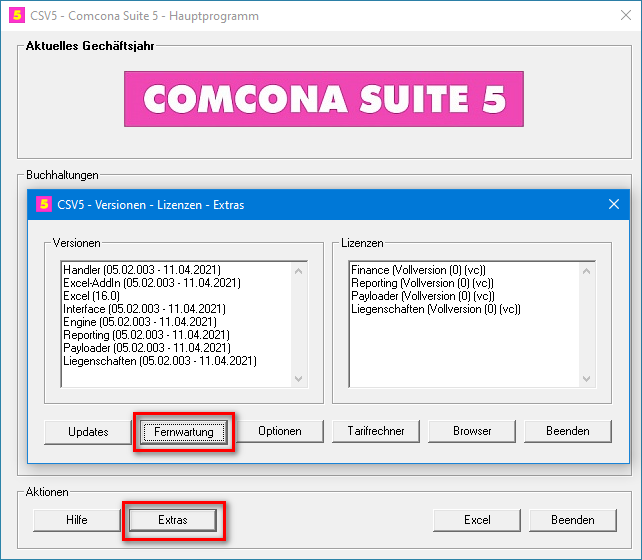Open Fernwartung remote maintenance
Screen dimensions: 642x560
pyautogui.click(x=184, y=432)
